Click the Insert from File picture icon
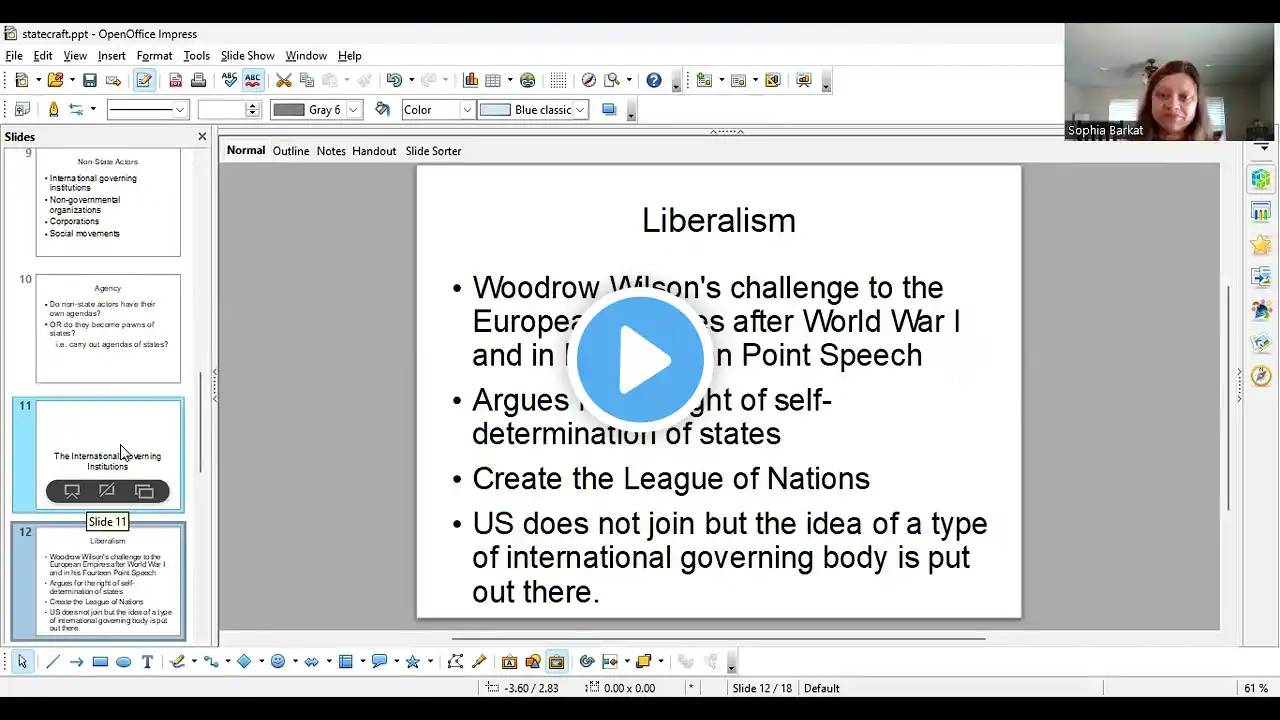 (533, 661)
